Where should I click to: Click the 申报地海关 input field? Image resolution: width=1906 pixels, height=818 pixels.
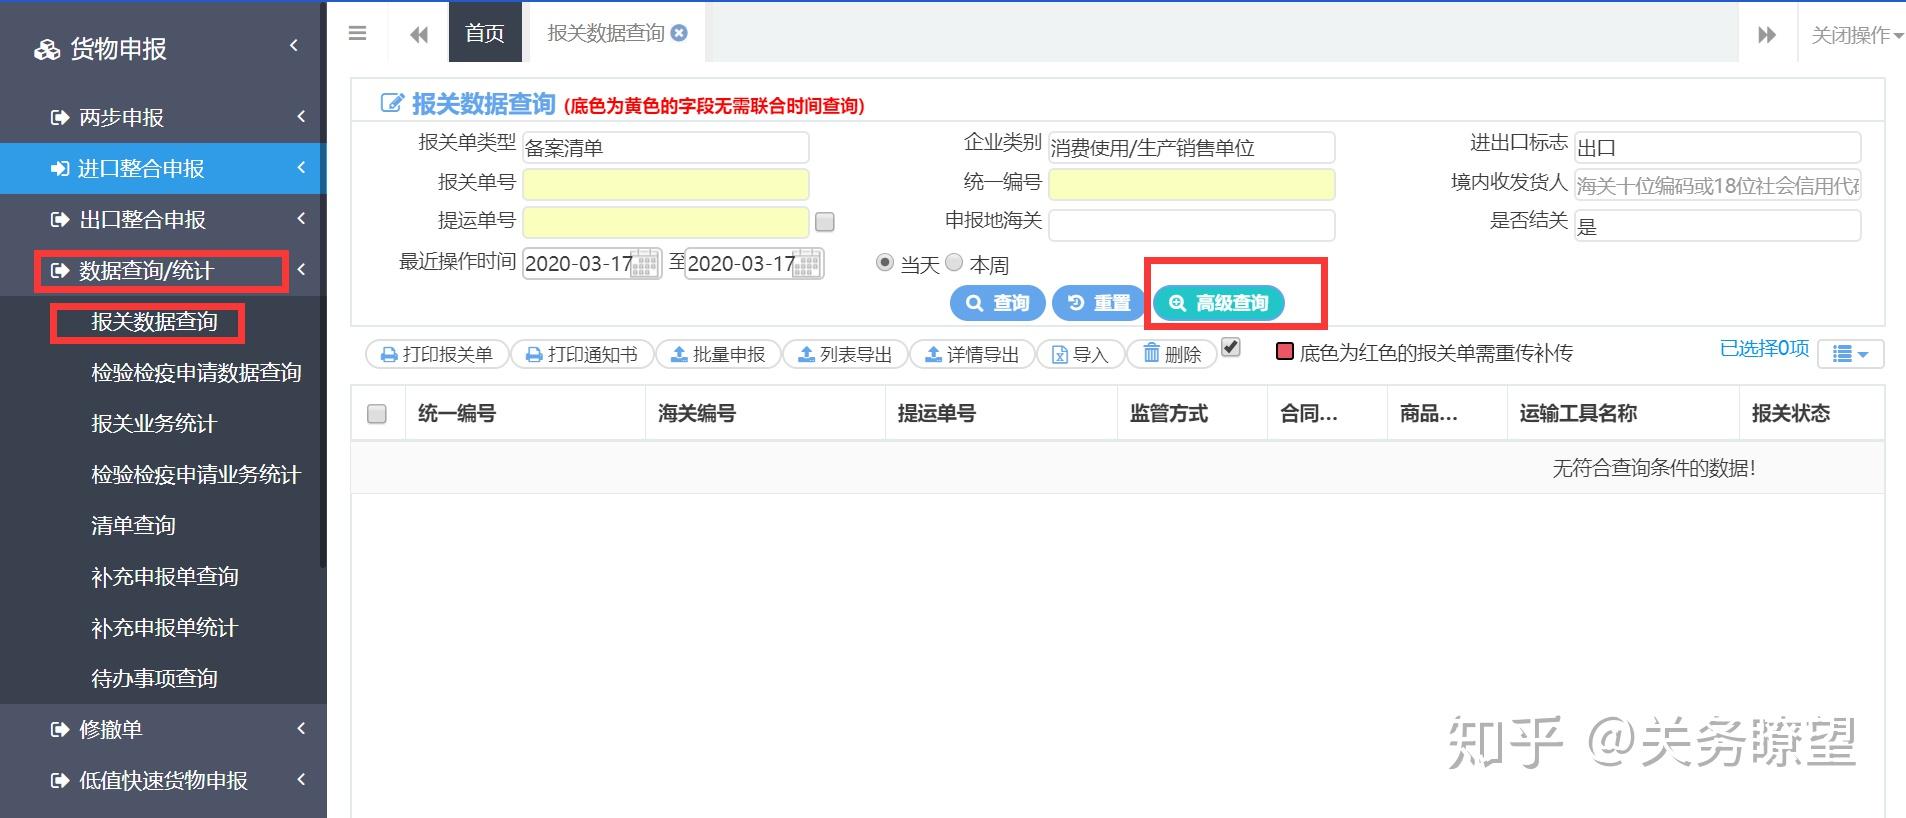(x=1192, y=225)
